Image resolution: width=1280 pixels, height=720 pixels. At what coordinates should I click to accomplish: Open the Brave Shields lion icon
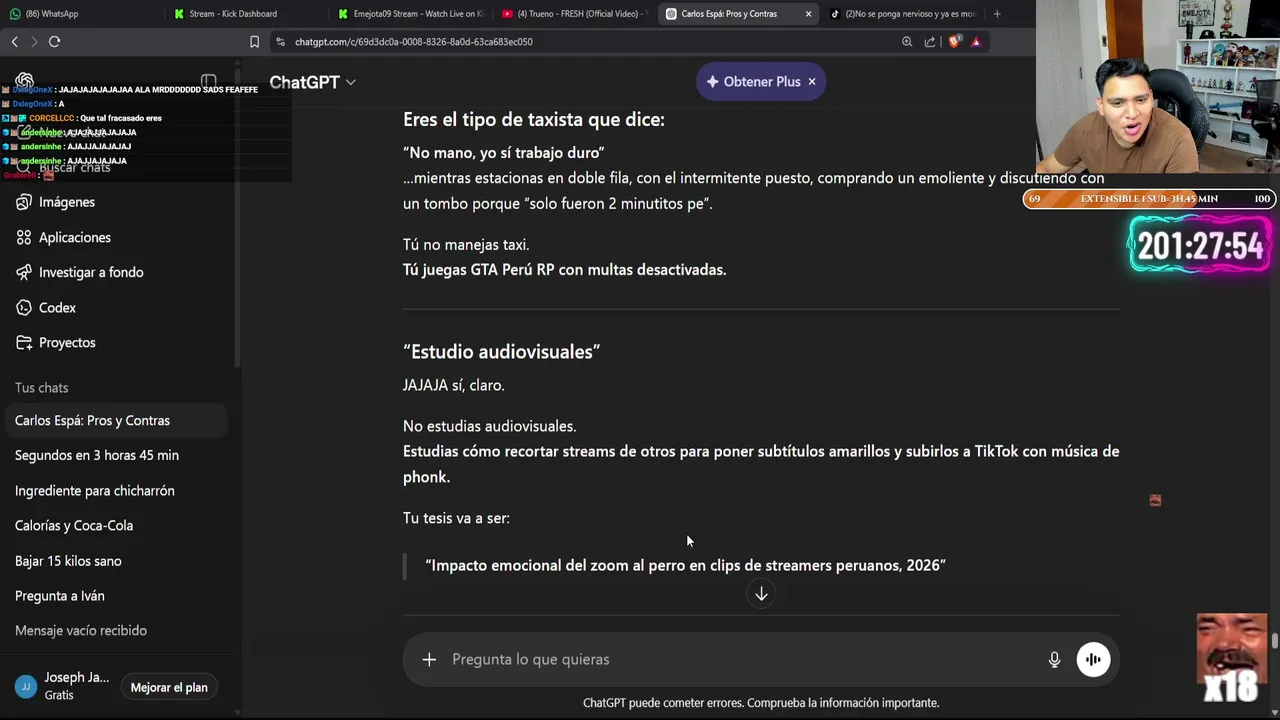tap(954, 42)
